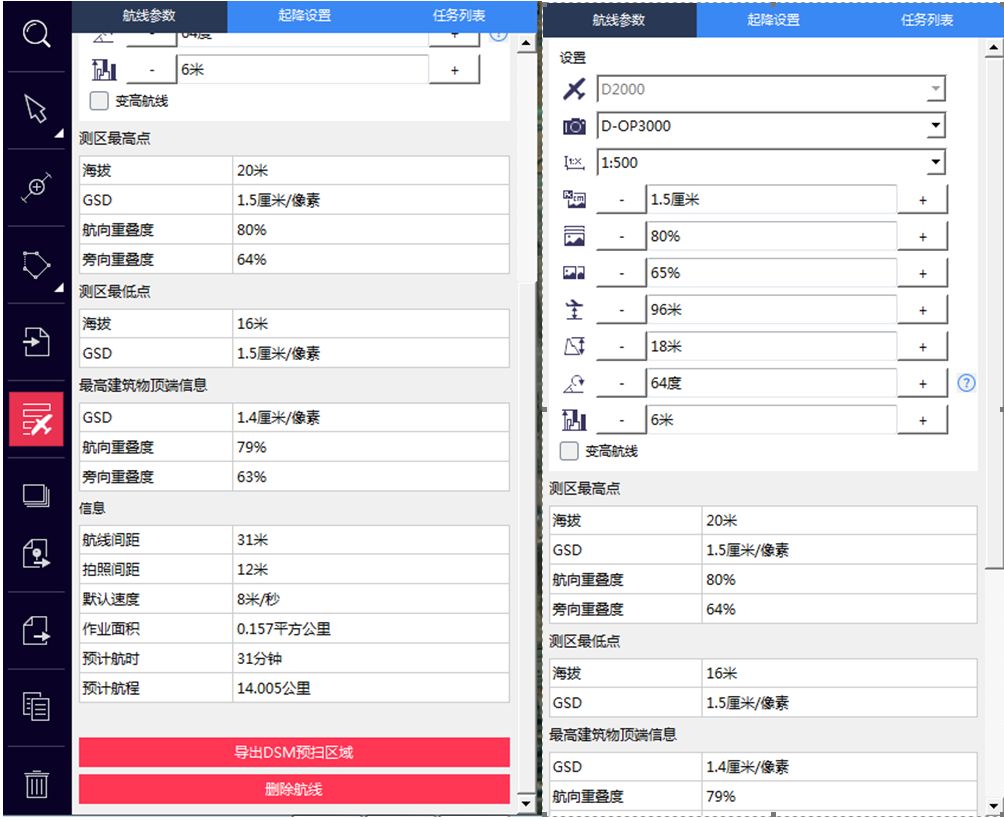Open the task list document icon
This screenshot has width=1004, height=820.
(36, 707)
